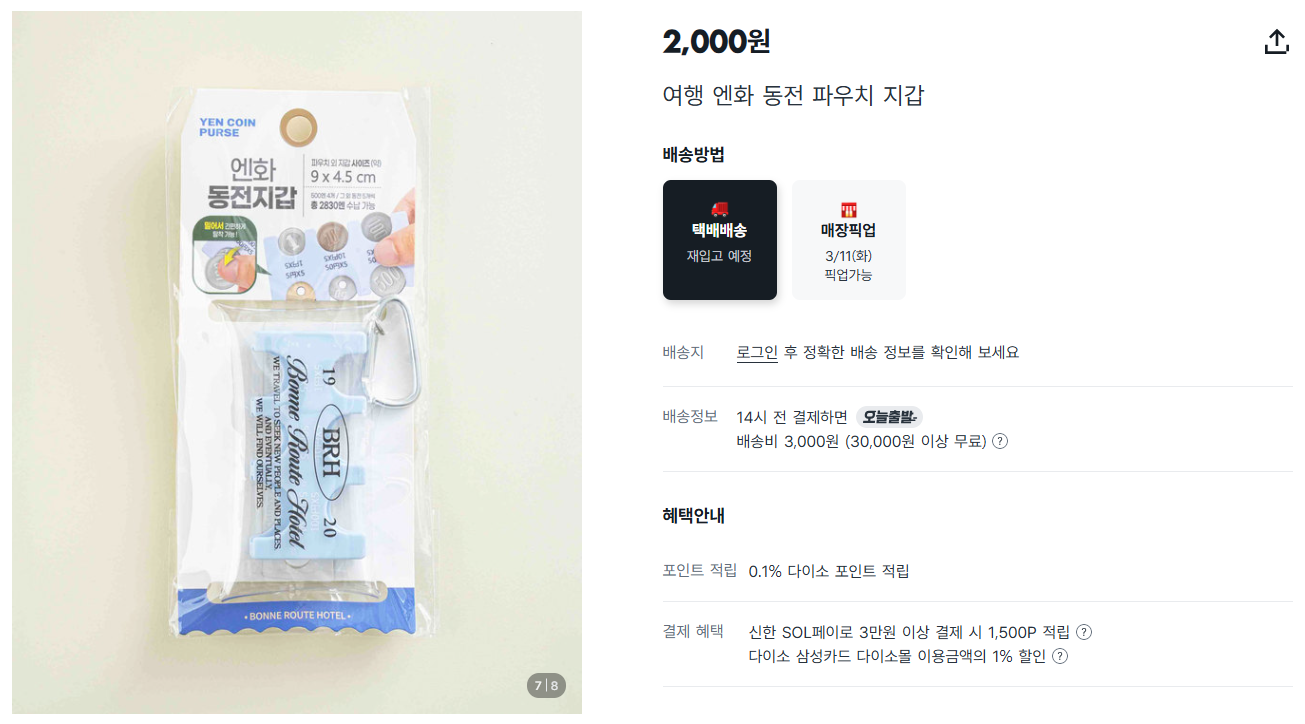This screenshot has width=1305, height=724.
Task: Click the store pickup shop icon
Action: tap(849, 209)
